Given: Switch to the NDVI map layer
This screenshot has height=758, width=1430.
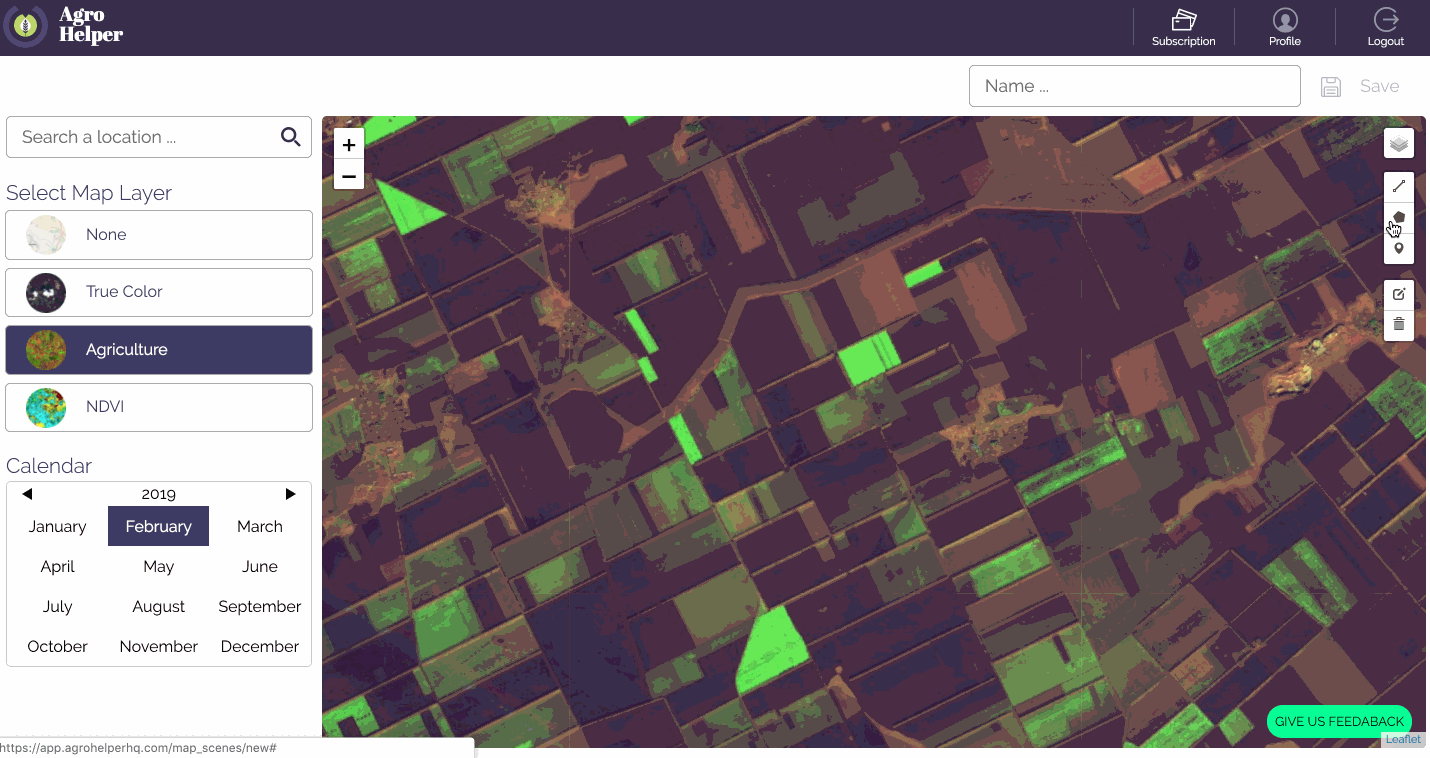Looking at the screenshot, I should pos(159,408).
